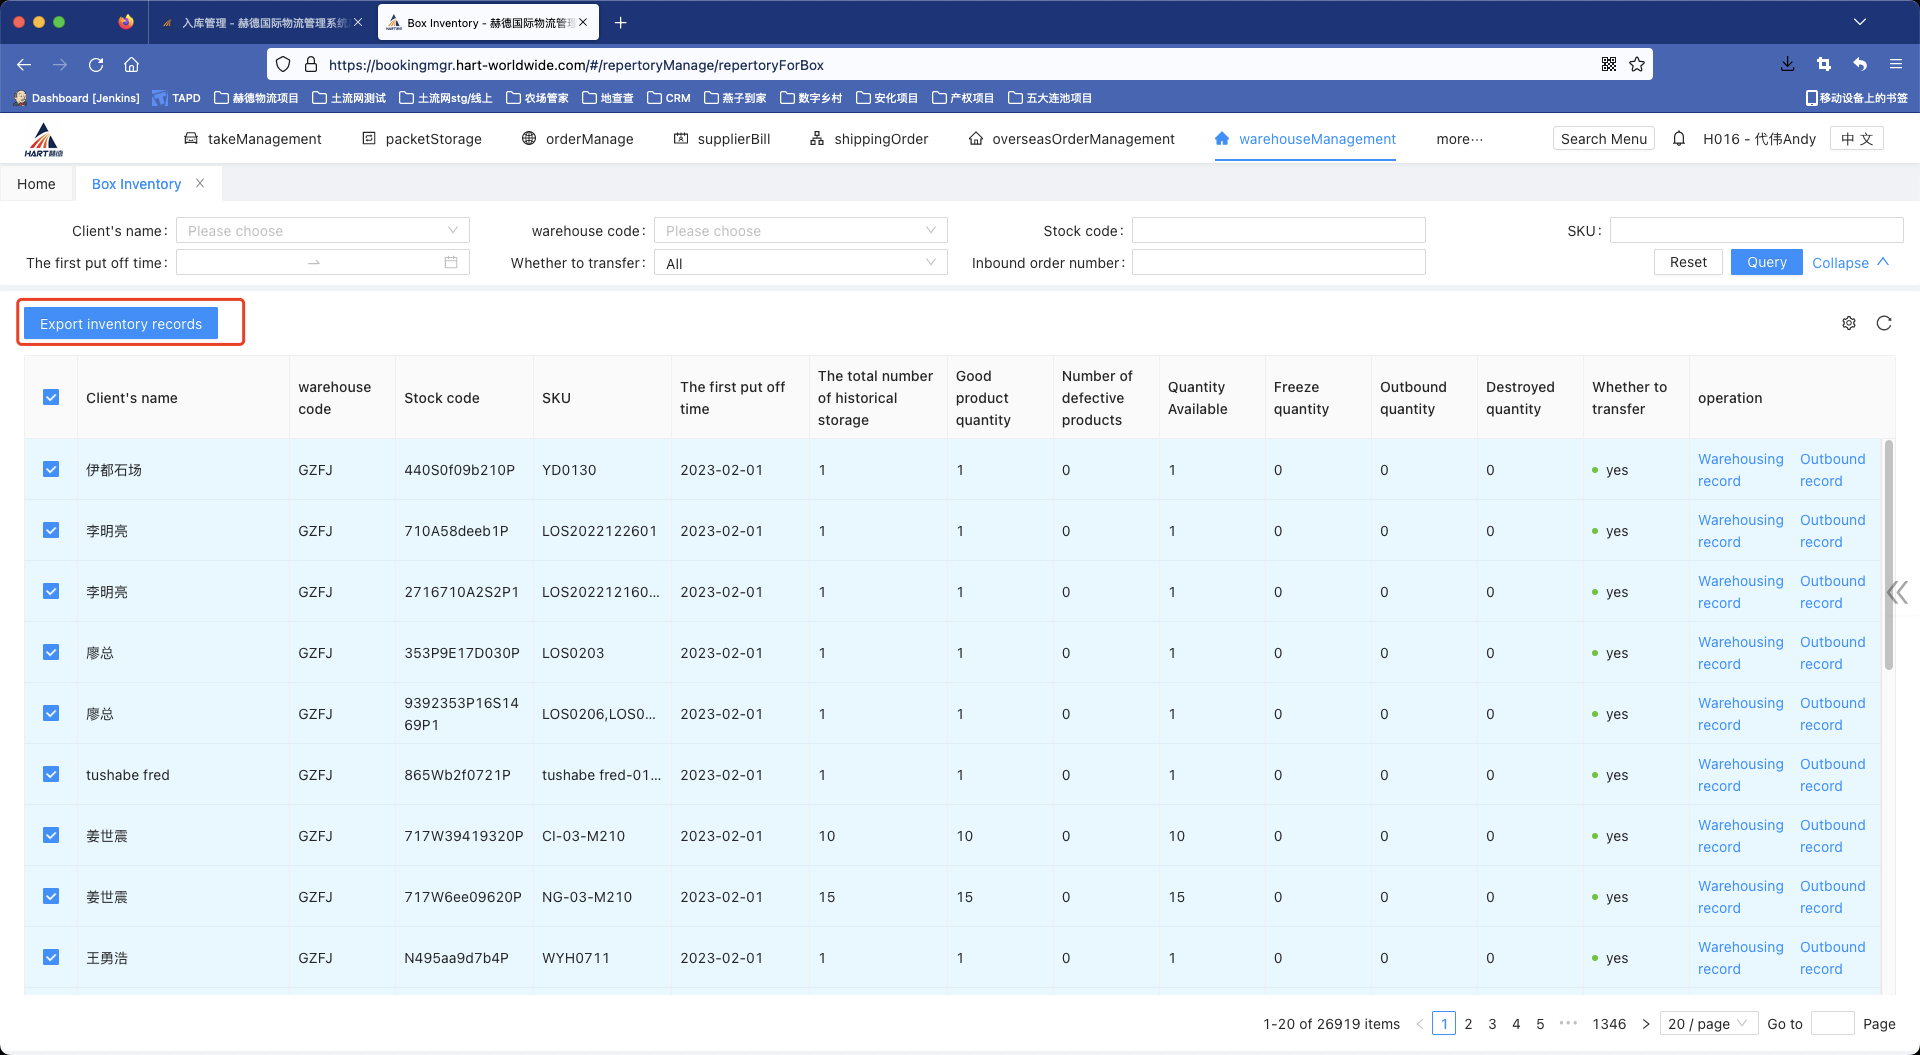Refresh the inventory table with the reload icon
This screenshot has height=1055, width=1920.
[x=1884, y=323]
